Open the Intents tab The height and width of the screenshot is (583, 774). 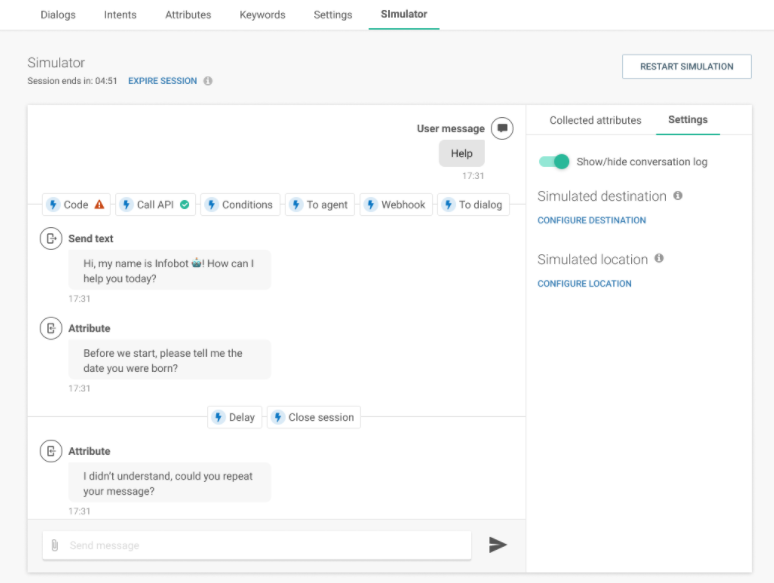(x=120, y=15)
